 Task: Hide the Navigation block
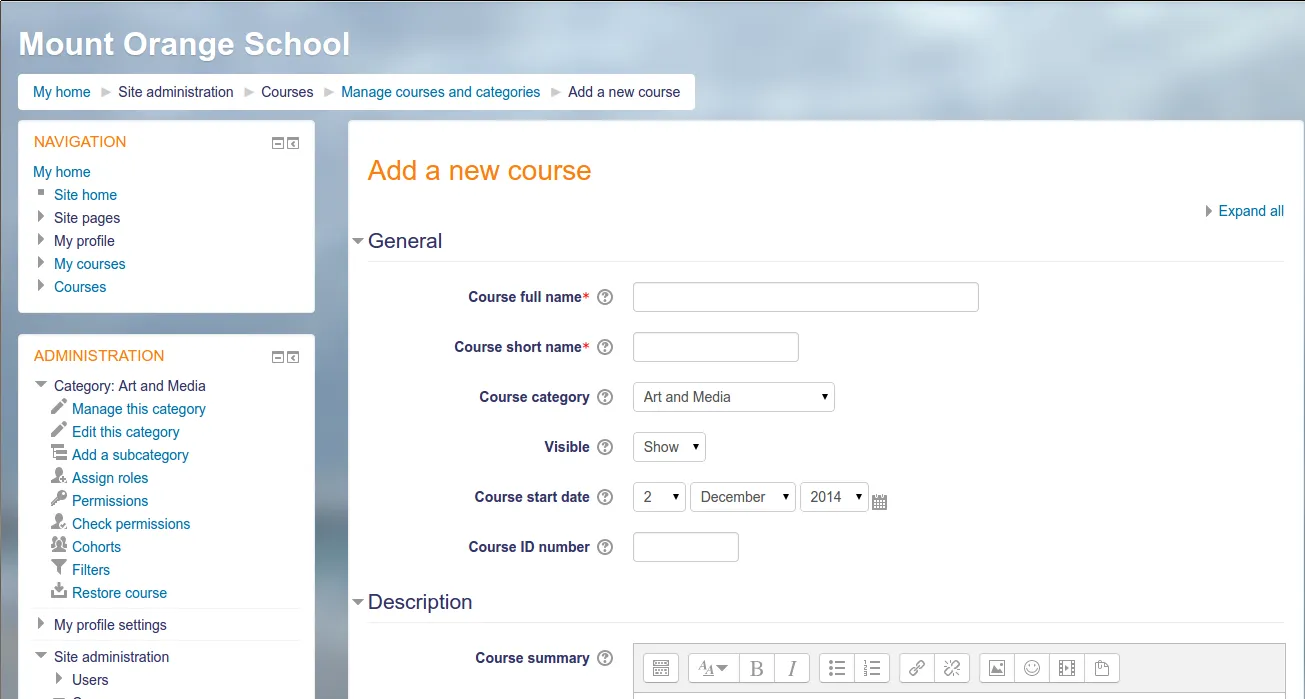point(278,143)
